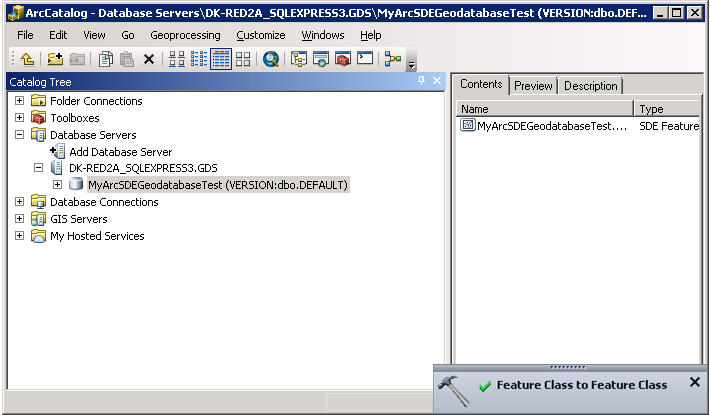Collapse the Database Servers node

tap(20, 135)
